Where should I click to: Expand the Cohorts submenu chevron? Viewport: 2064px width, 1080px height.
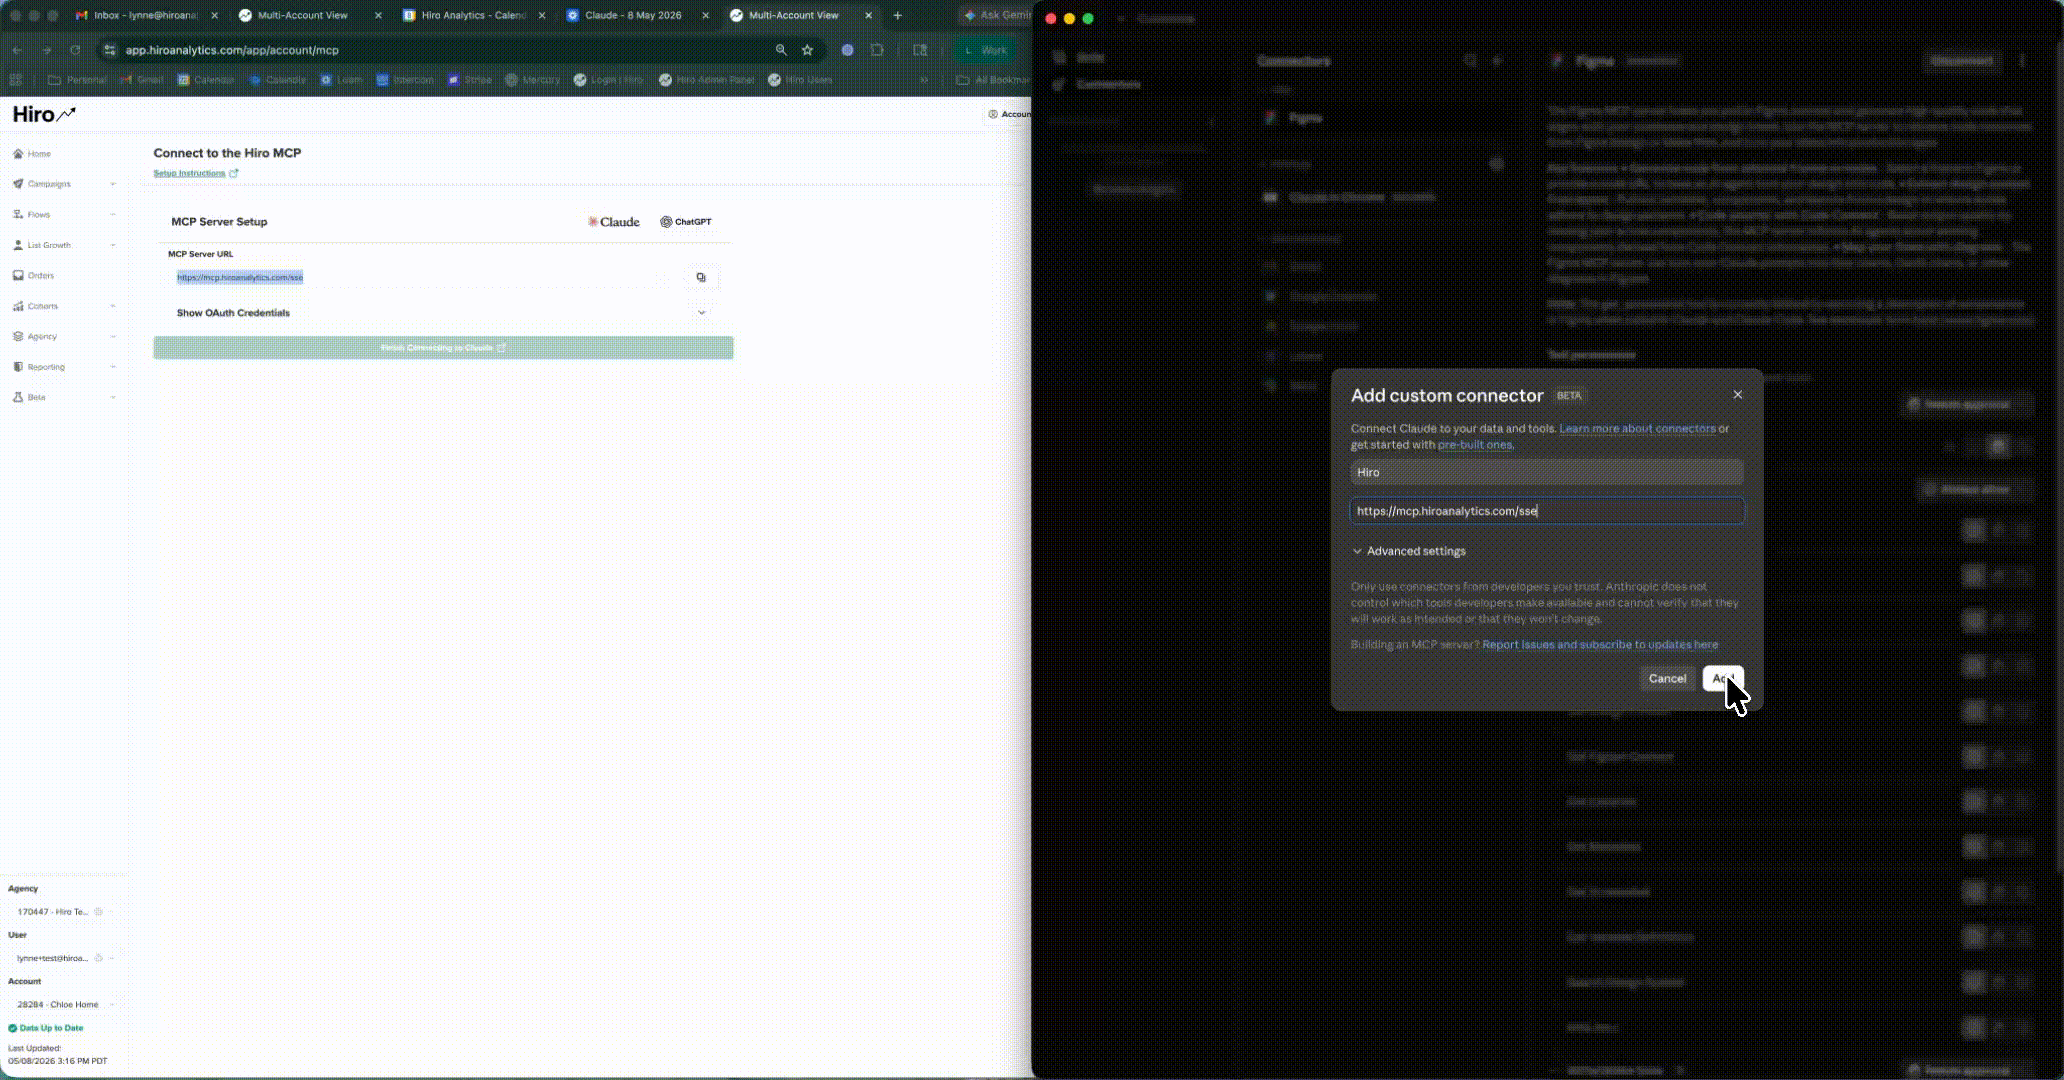[x=112, y=306]
